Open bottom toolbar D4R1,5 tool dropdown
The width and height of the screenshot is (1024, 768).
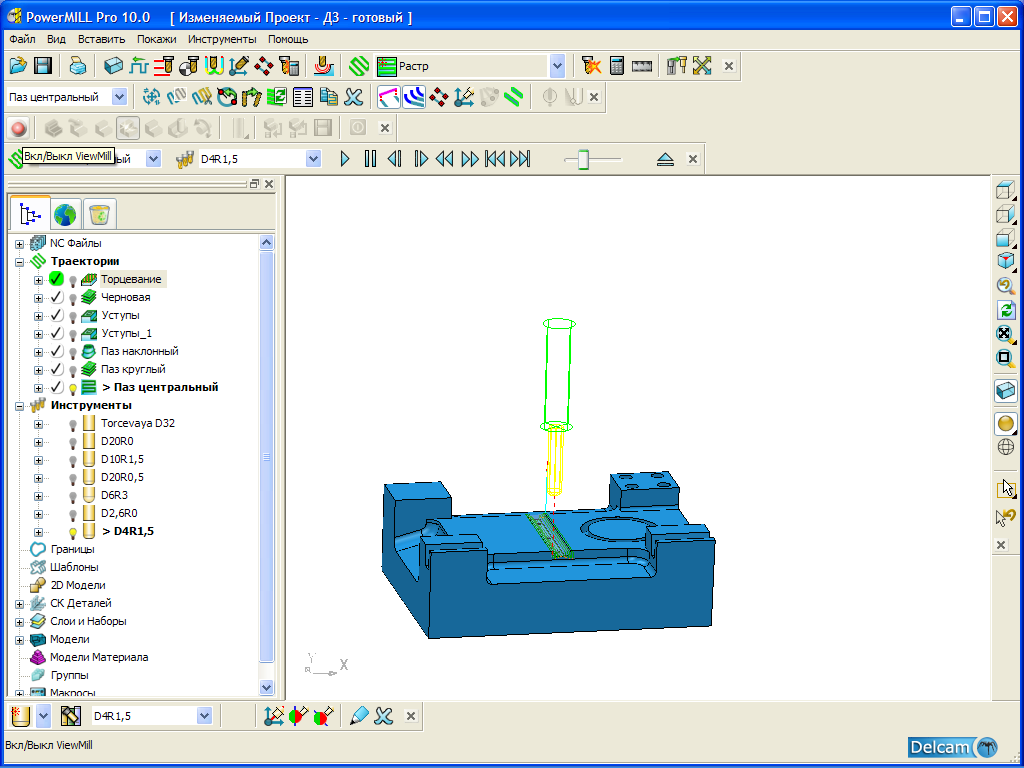[x=204, y=716]
